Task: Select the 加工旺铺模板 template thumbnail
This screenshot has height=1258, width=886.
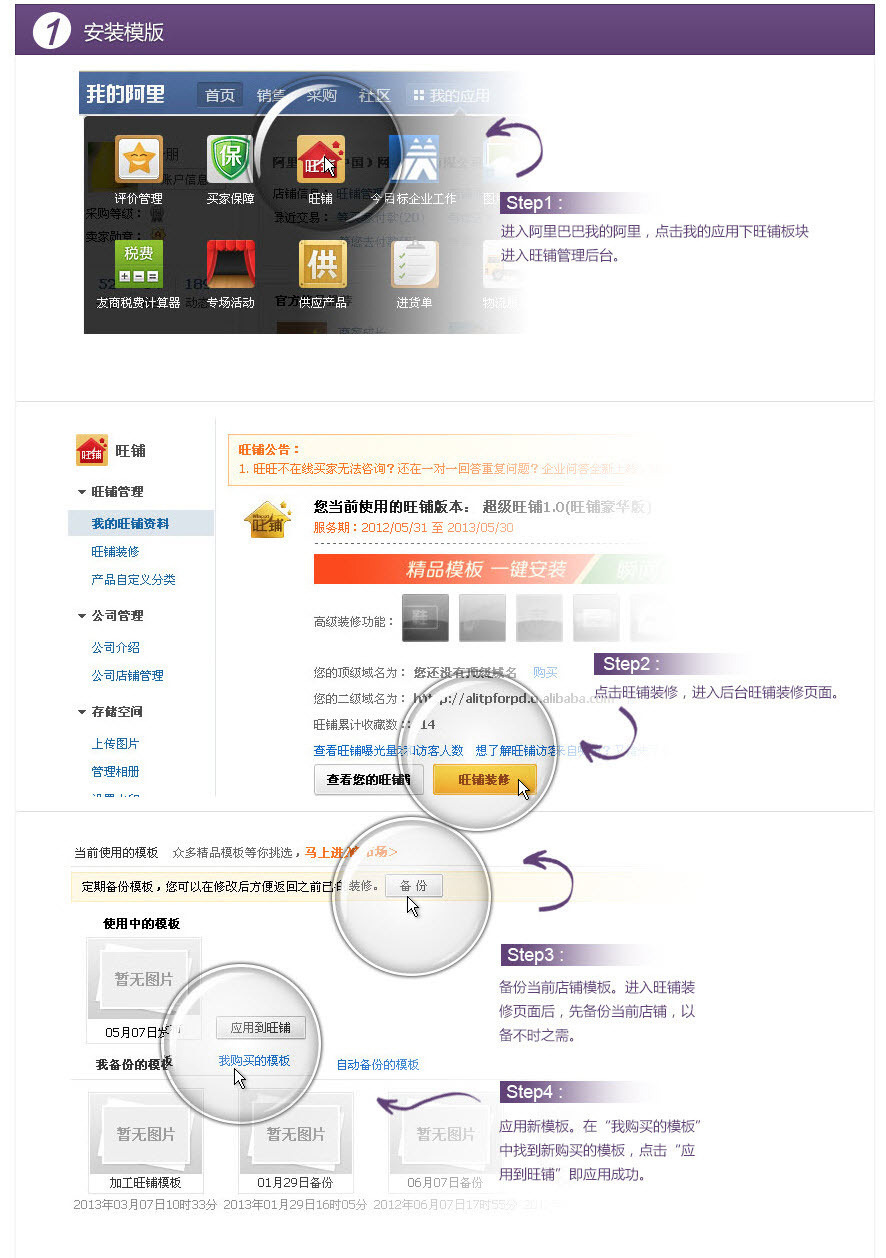Action: point(146,1132)
